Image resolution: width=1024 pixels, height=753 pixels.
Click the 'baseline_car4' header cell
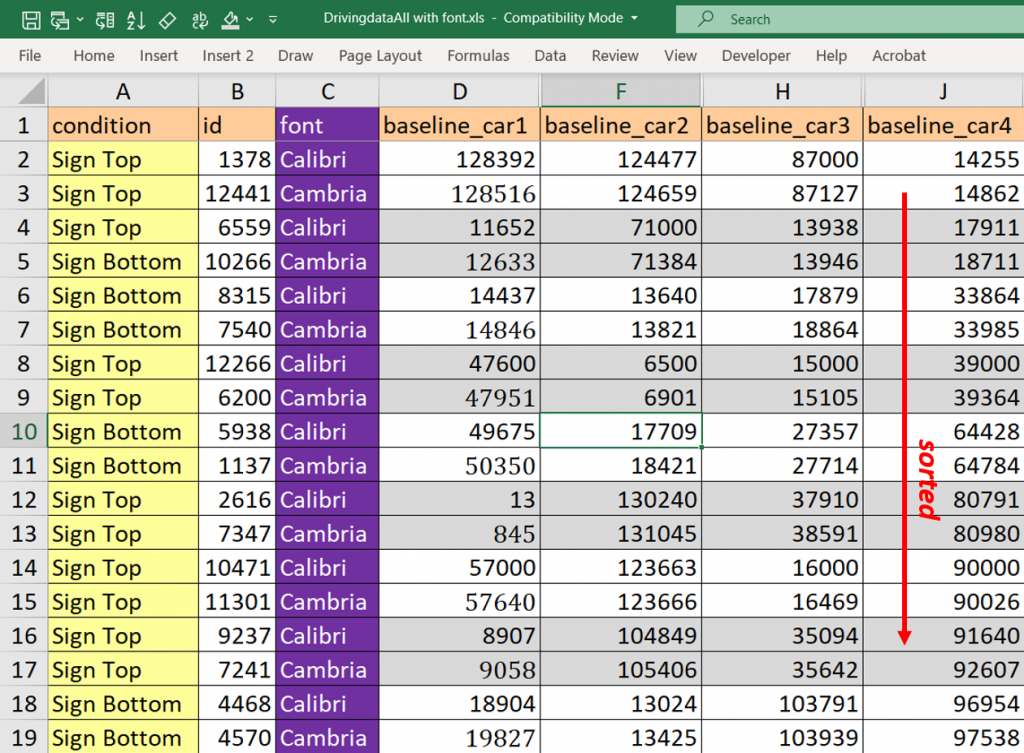[943, 125]
